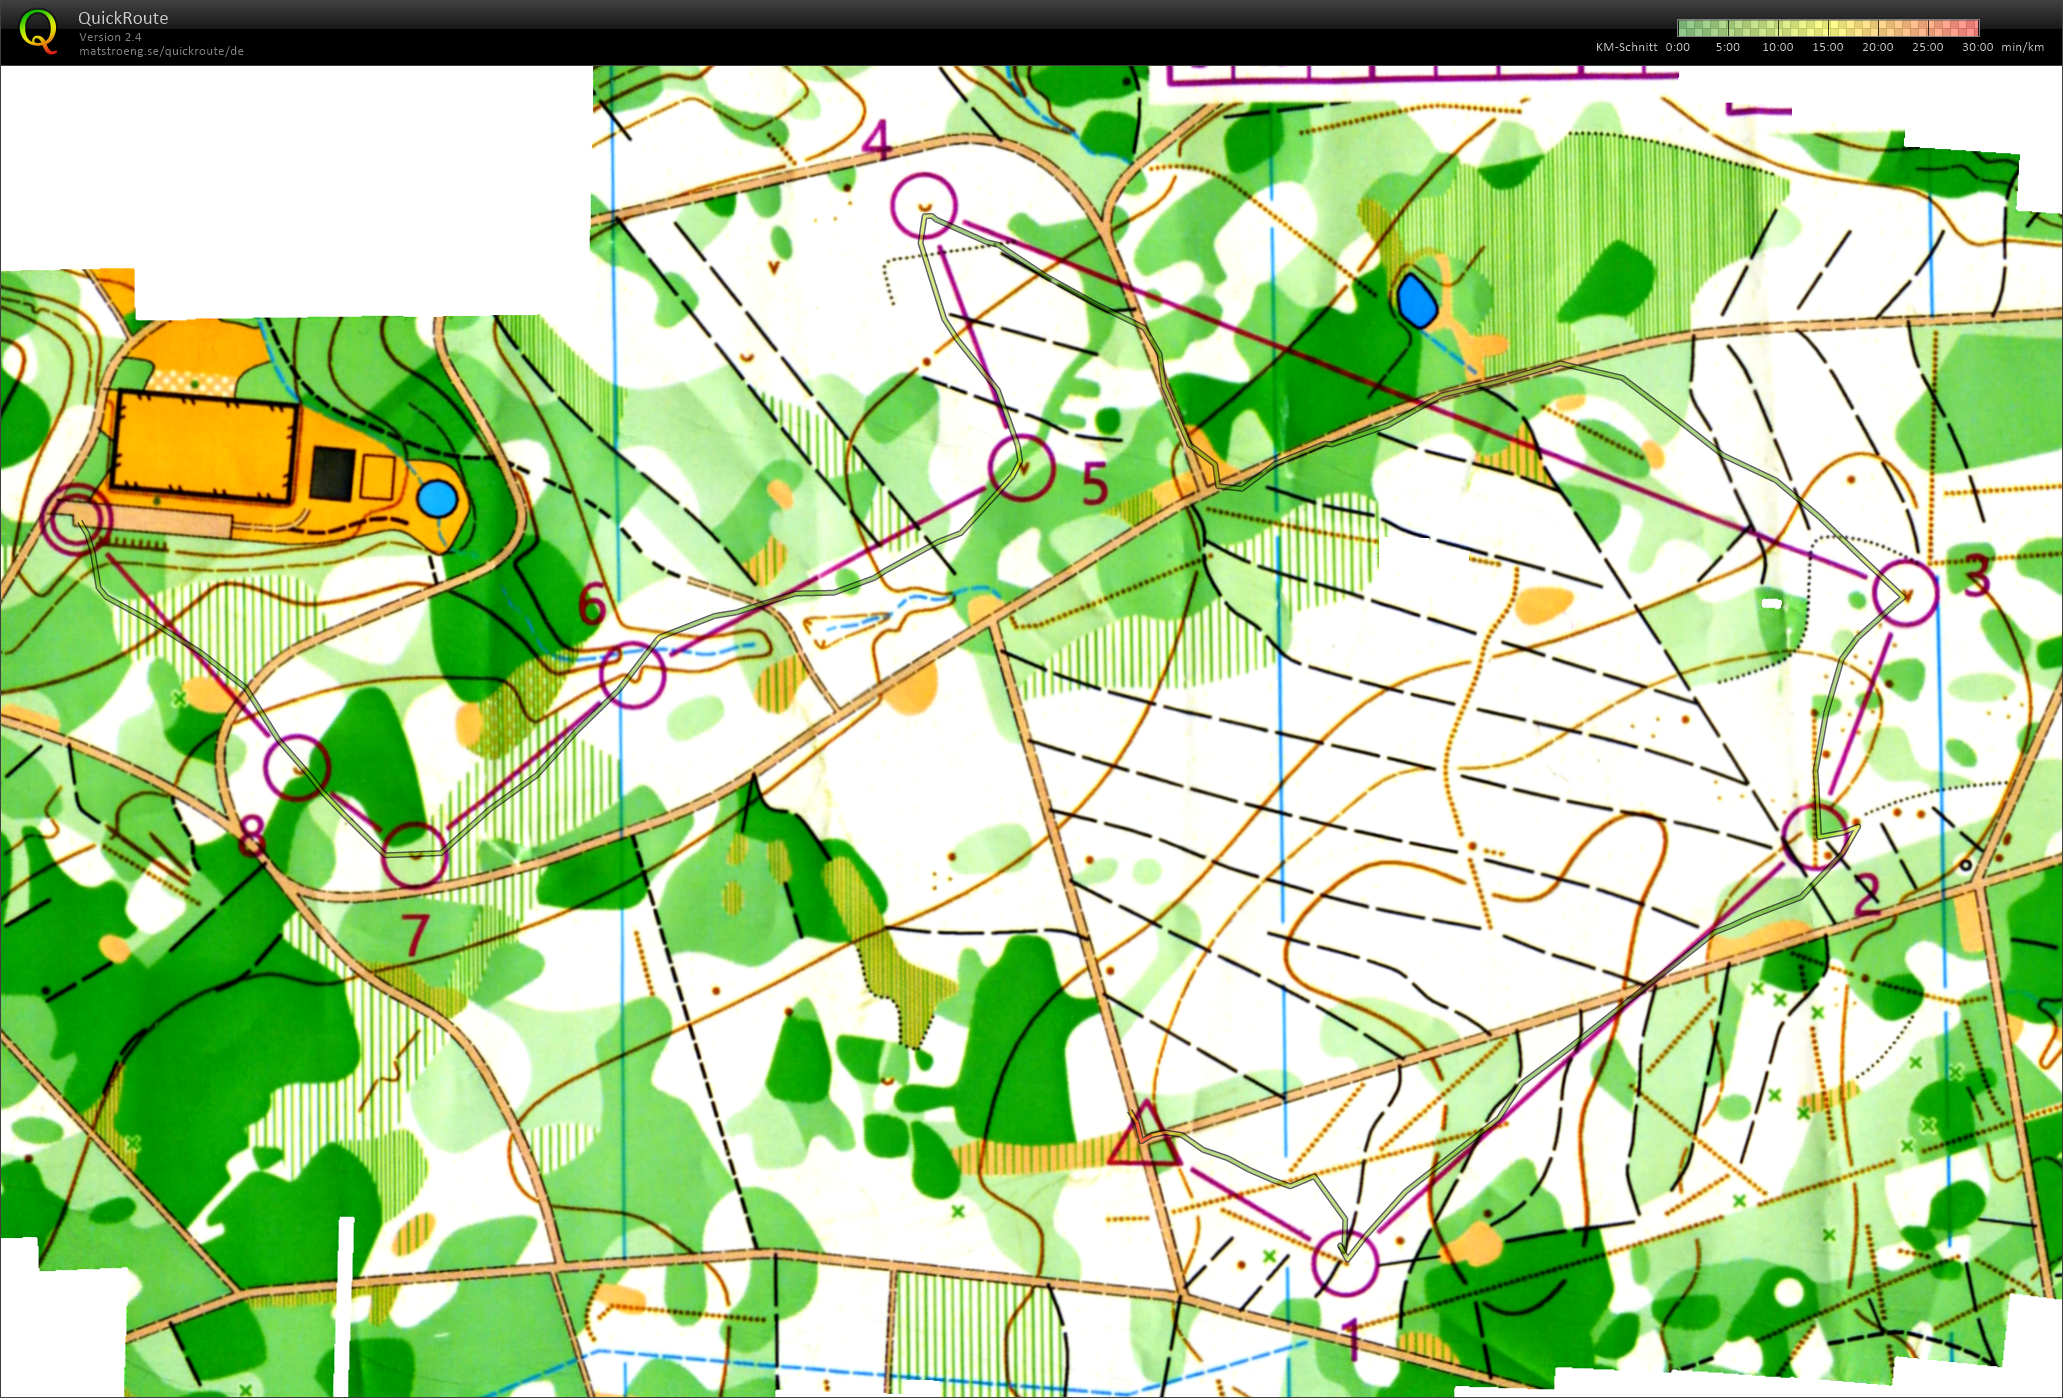2063x1398 pixels.
Task: Click the QuickRoute Q logo
Action: (x=38, y=31)
